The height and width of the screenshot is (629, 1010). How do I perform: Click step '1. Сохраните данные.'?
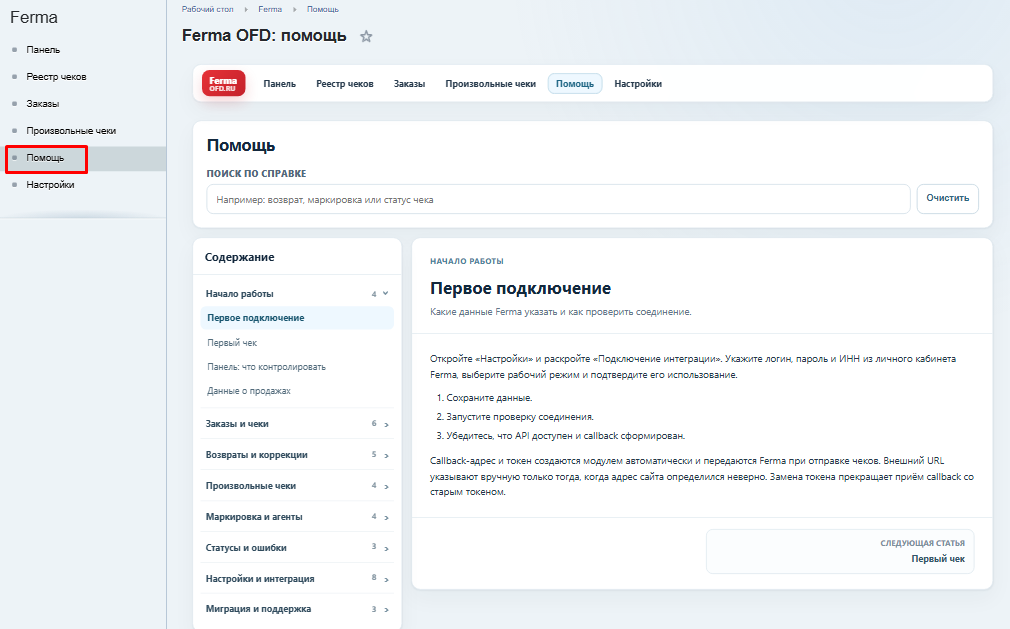484,398
